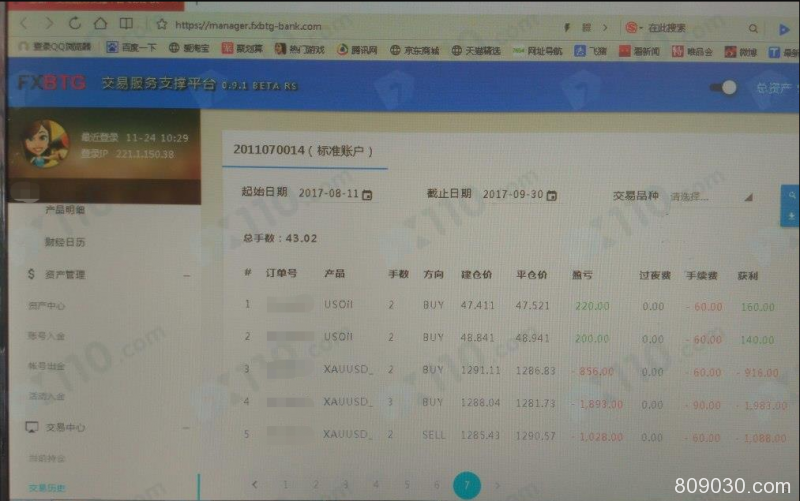
Task: Bookmark page with star icon
Action: click(x=162, y=24)
